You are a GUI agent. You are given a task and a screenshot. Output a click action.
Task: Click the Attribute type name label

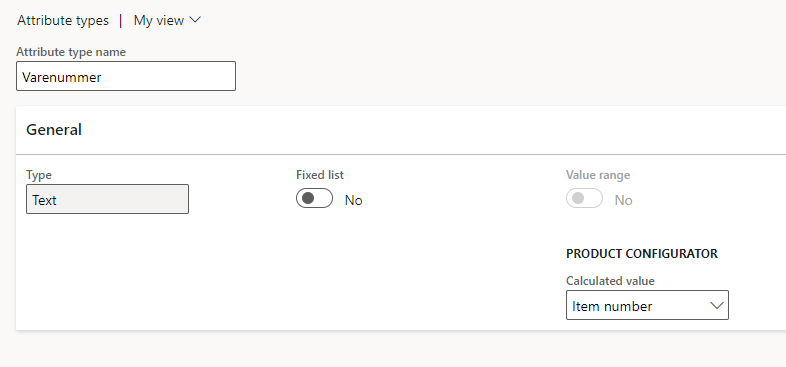(x=71, y=52)
